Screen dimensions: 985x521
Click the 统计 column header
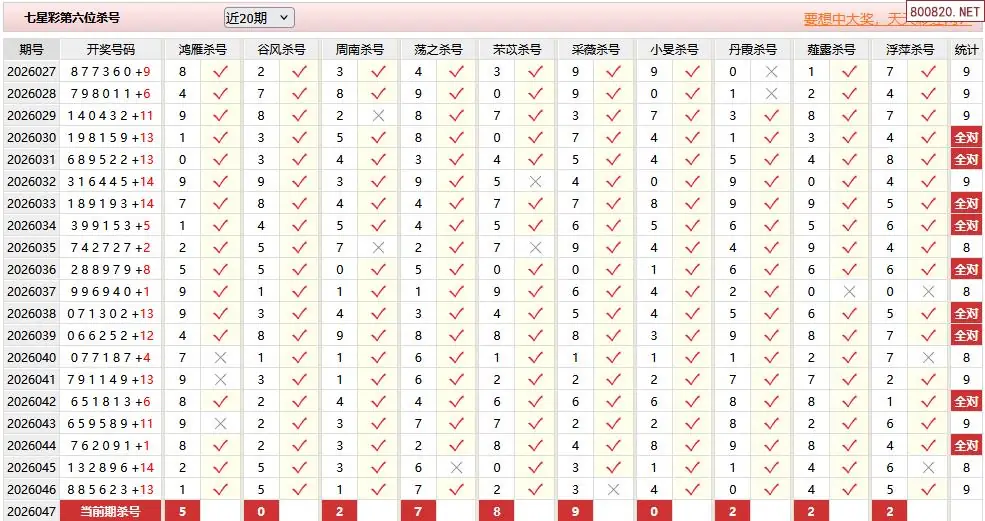click(966, 49)
